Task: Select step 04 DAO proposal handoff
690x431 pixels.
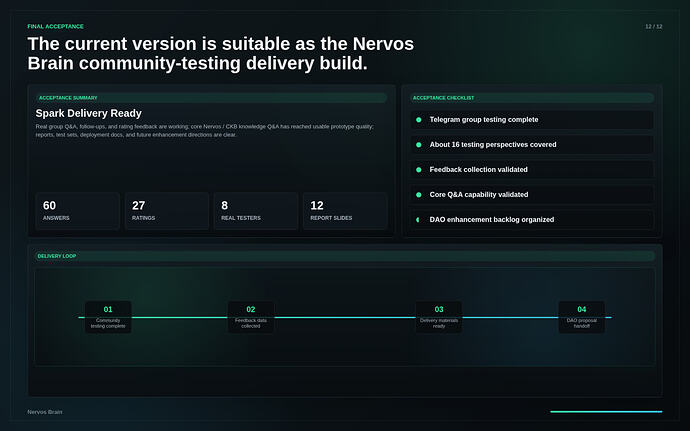Action: coord(581,317)
